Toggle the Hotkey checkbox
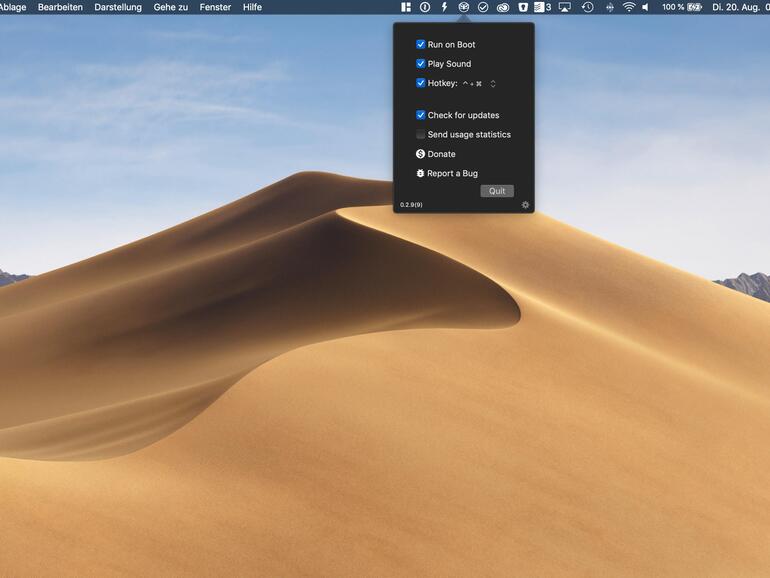This screenshot has width=770, height=578. click(x=421, y=84)
